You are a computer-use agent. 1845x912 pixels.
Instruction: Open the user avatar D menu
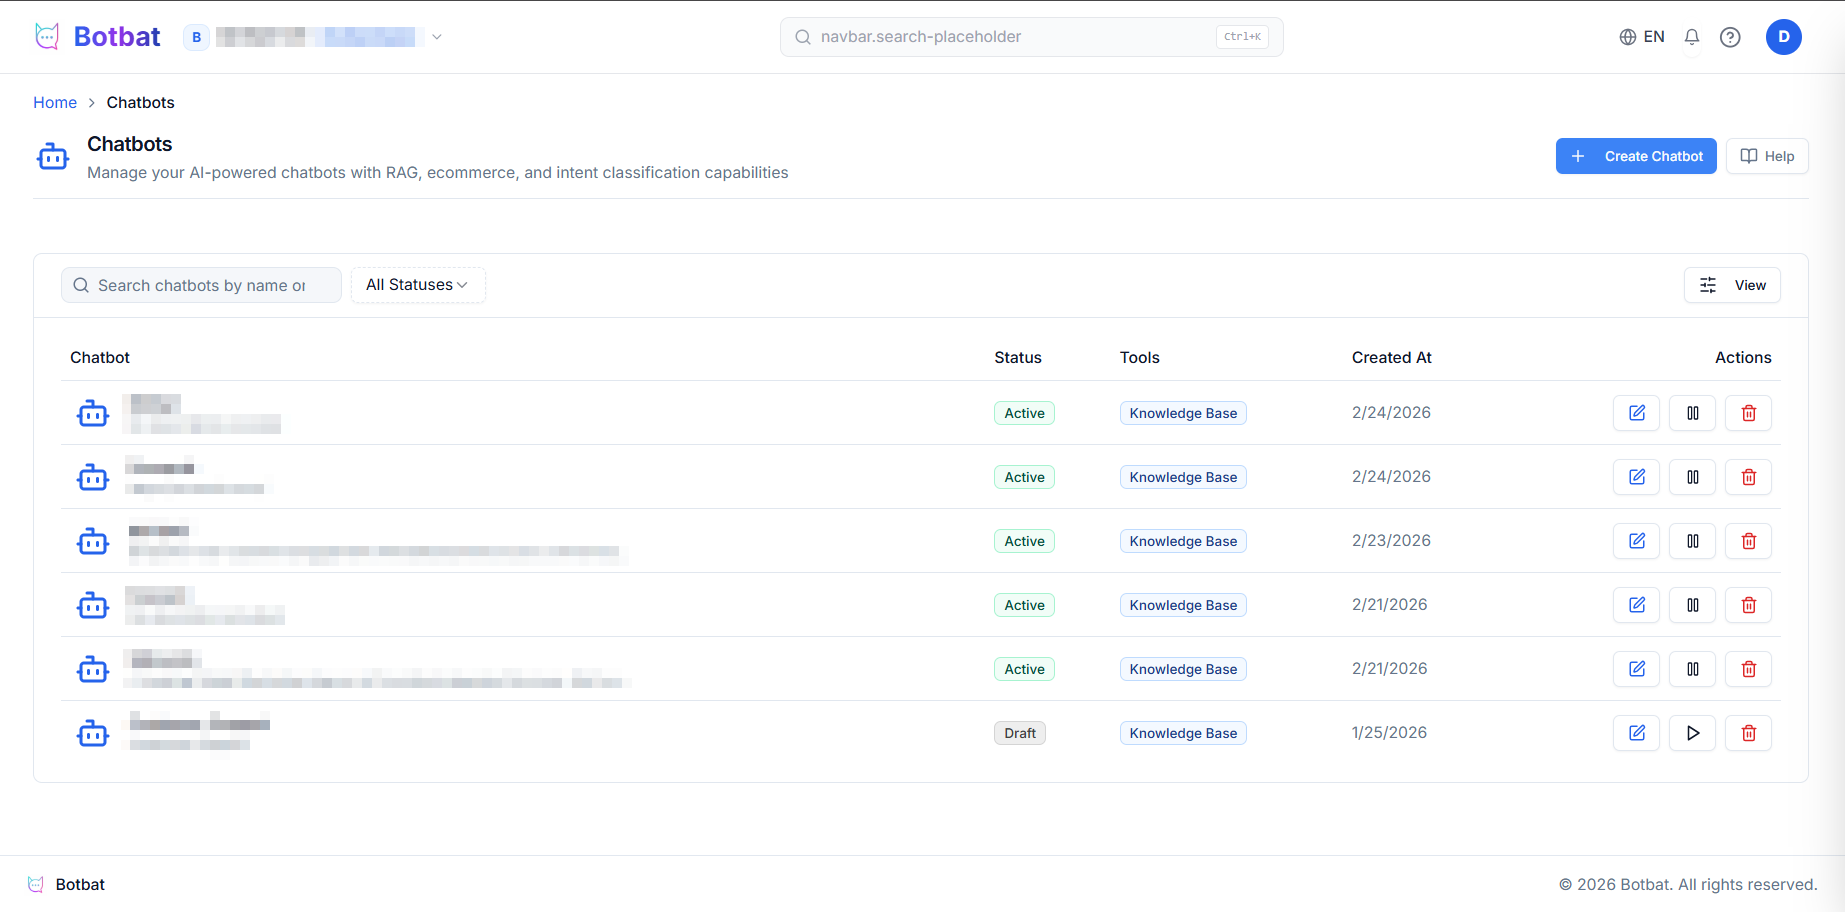(x=1783, y=37)
